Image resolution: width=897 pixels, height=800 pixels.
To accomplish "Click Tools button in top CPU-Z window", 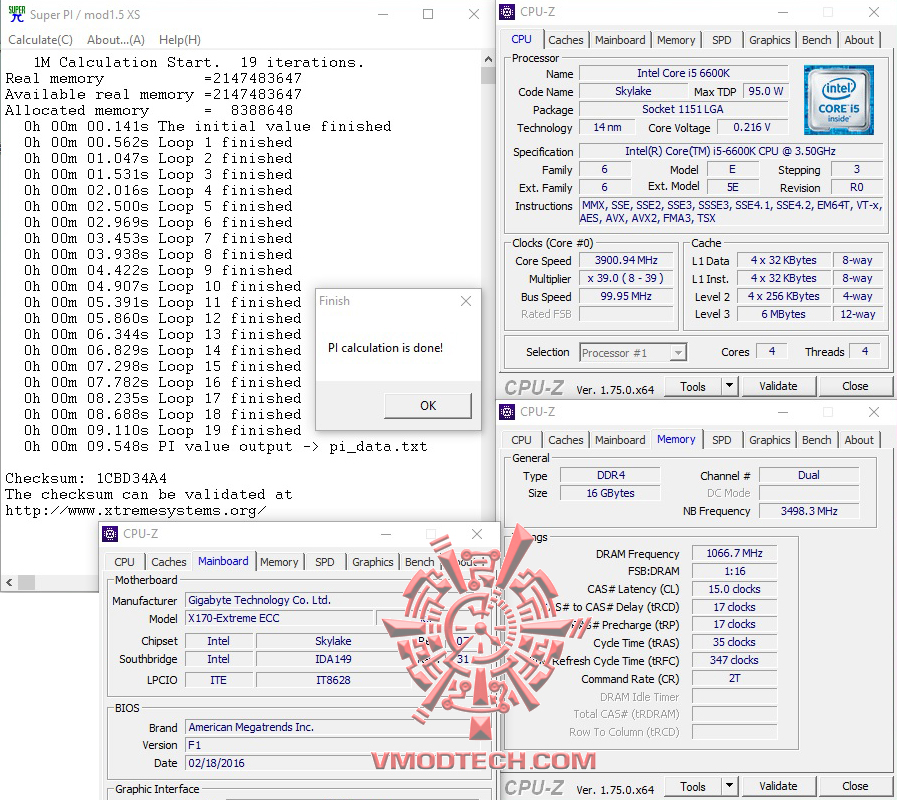I will [692, 387].
